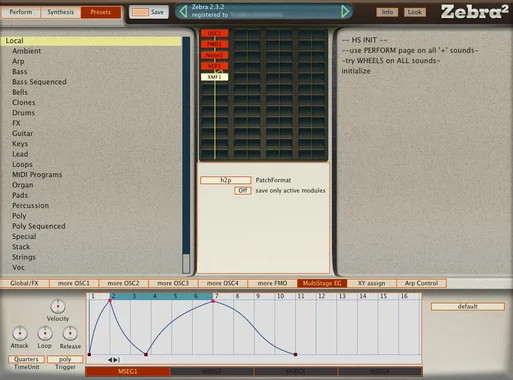This screenshot has width=513, height=380.
Task: Select the MSEG3 envelope tab
Action: 296,371
